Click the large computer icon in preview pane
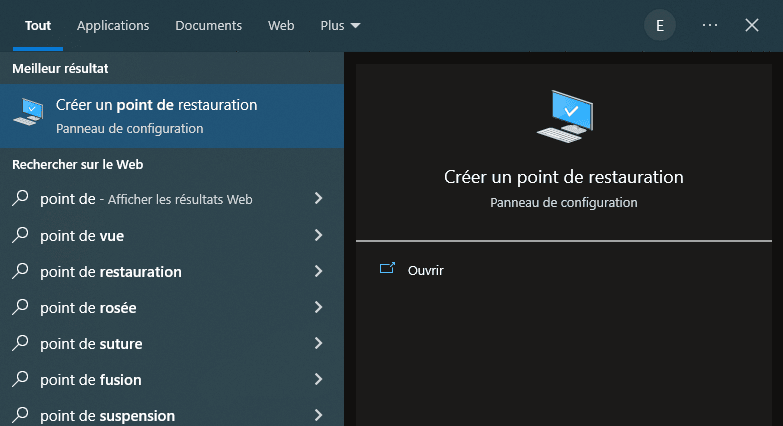 [x=565, y=116]
